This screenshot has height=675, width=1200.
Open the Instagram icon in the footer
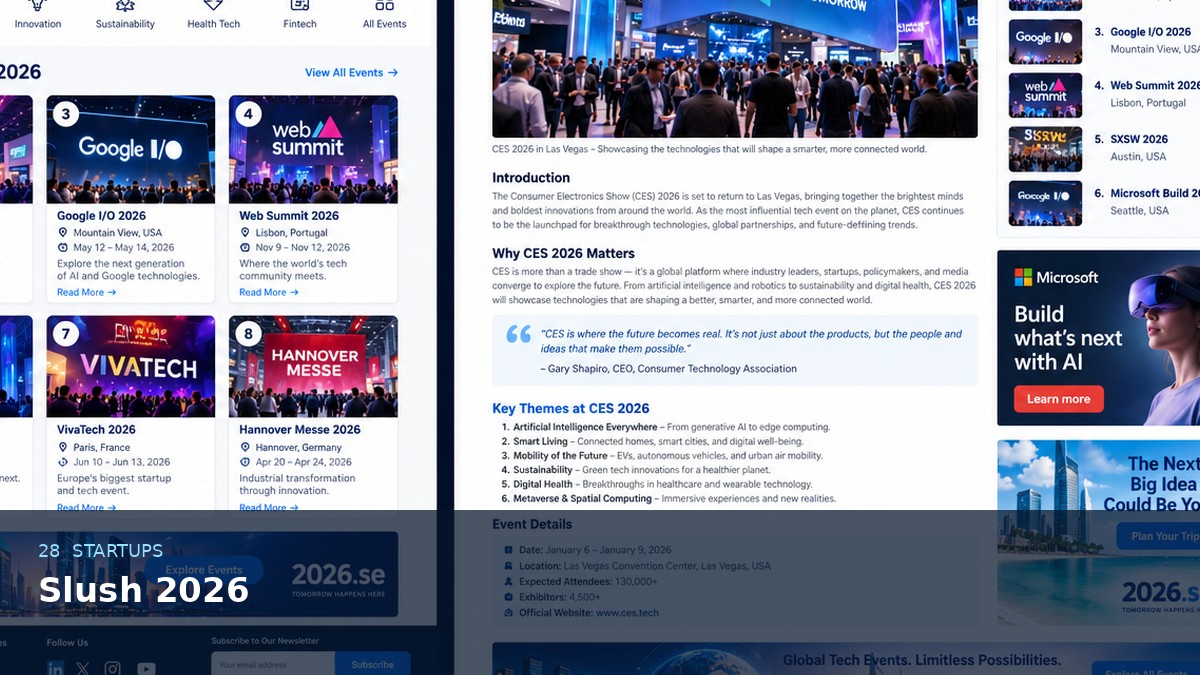tap(113, 668)
